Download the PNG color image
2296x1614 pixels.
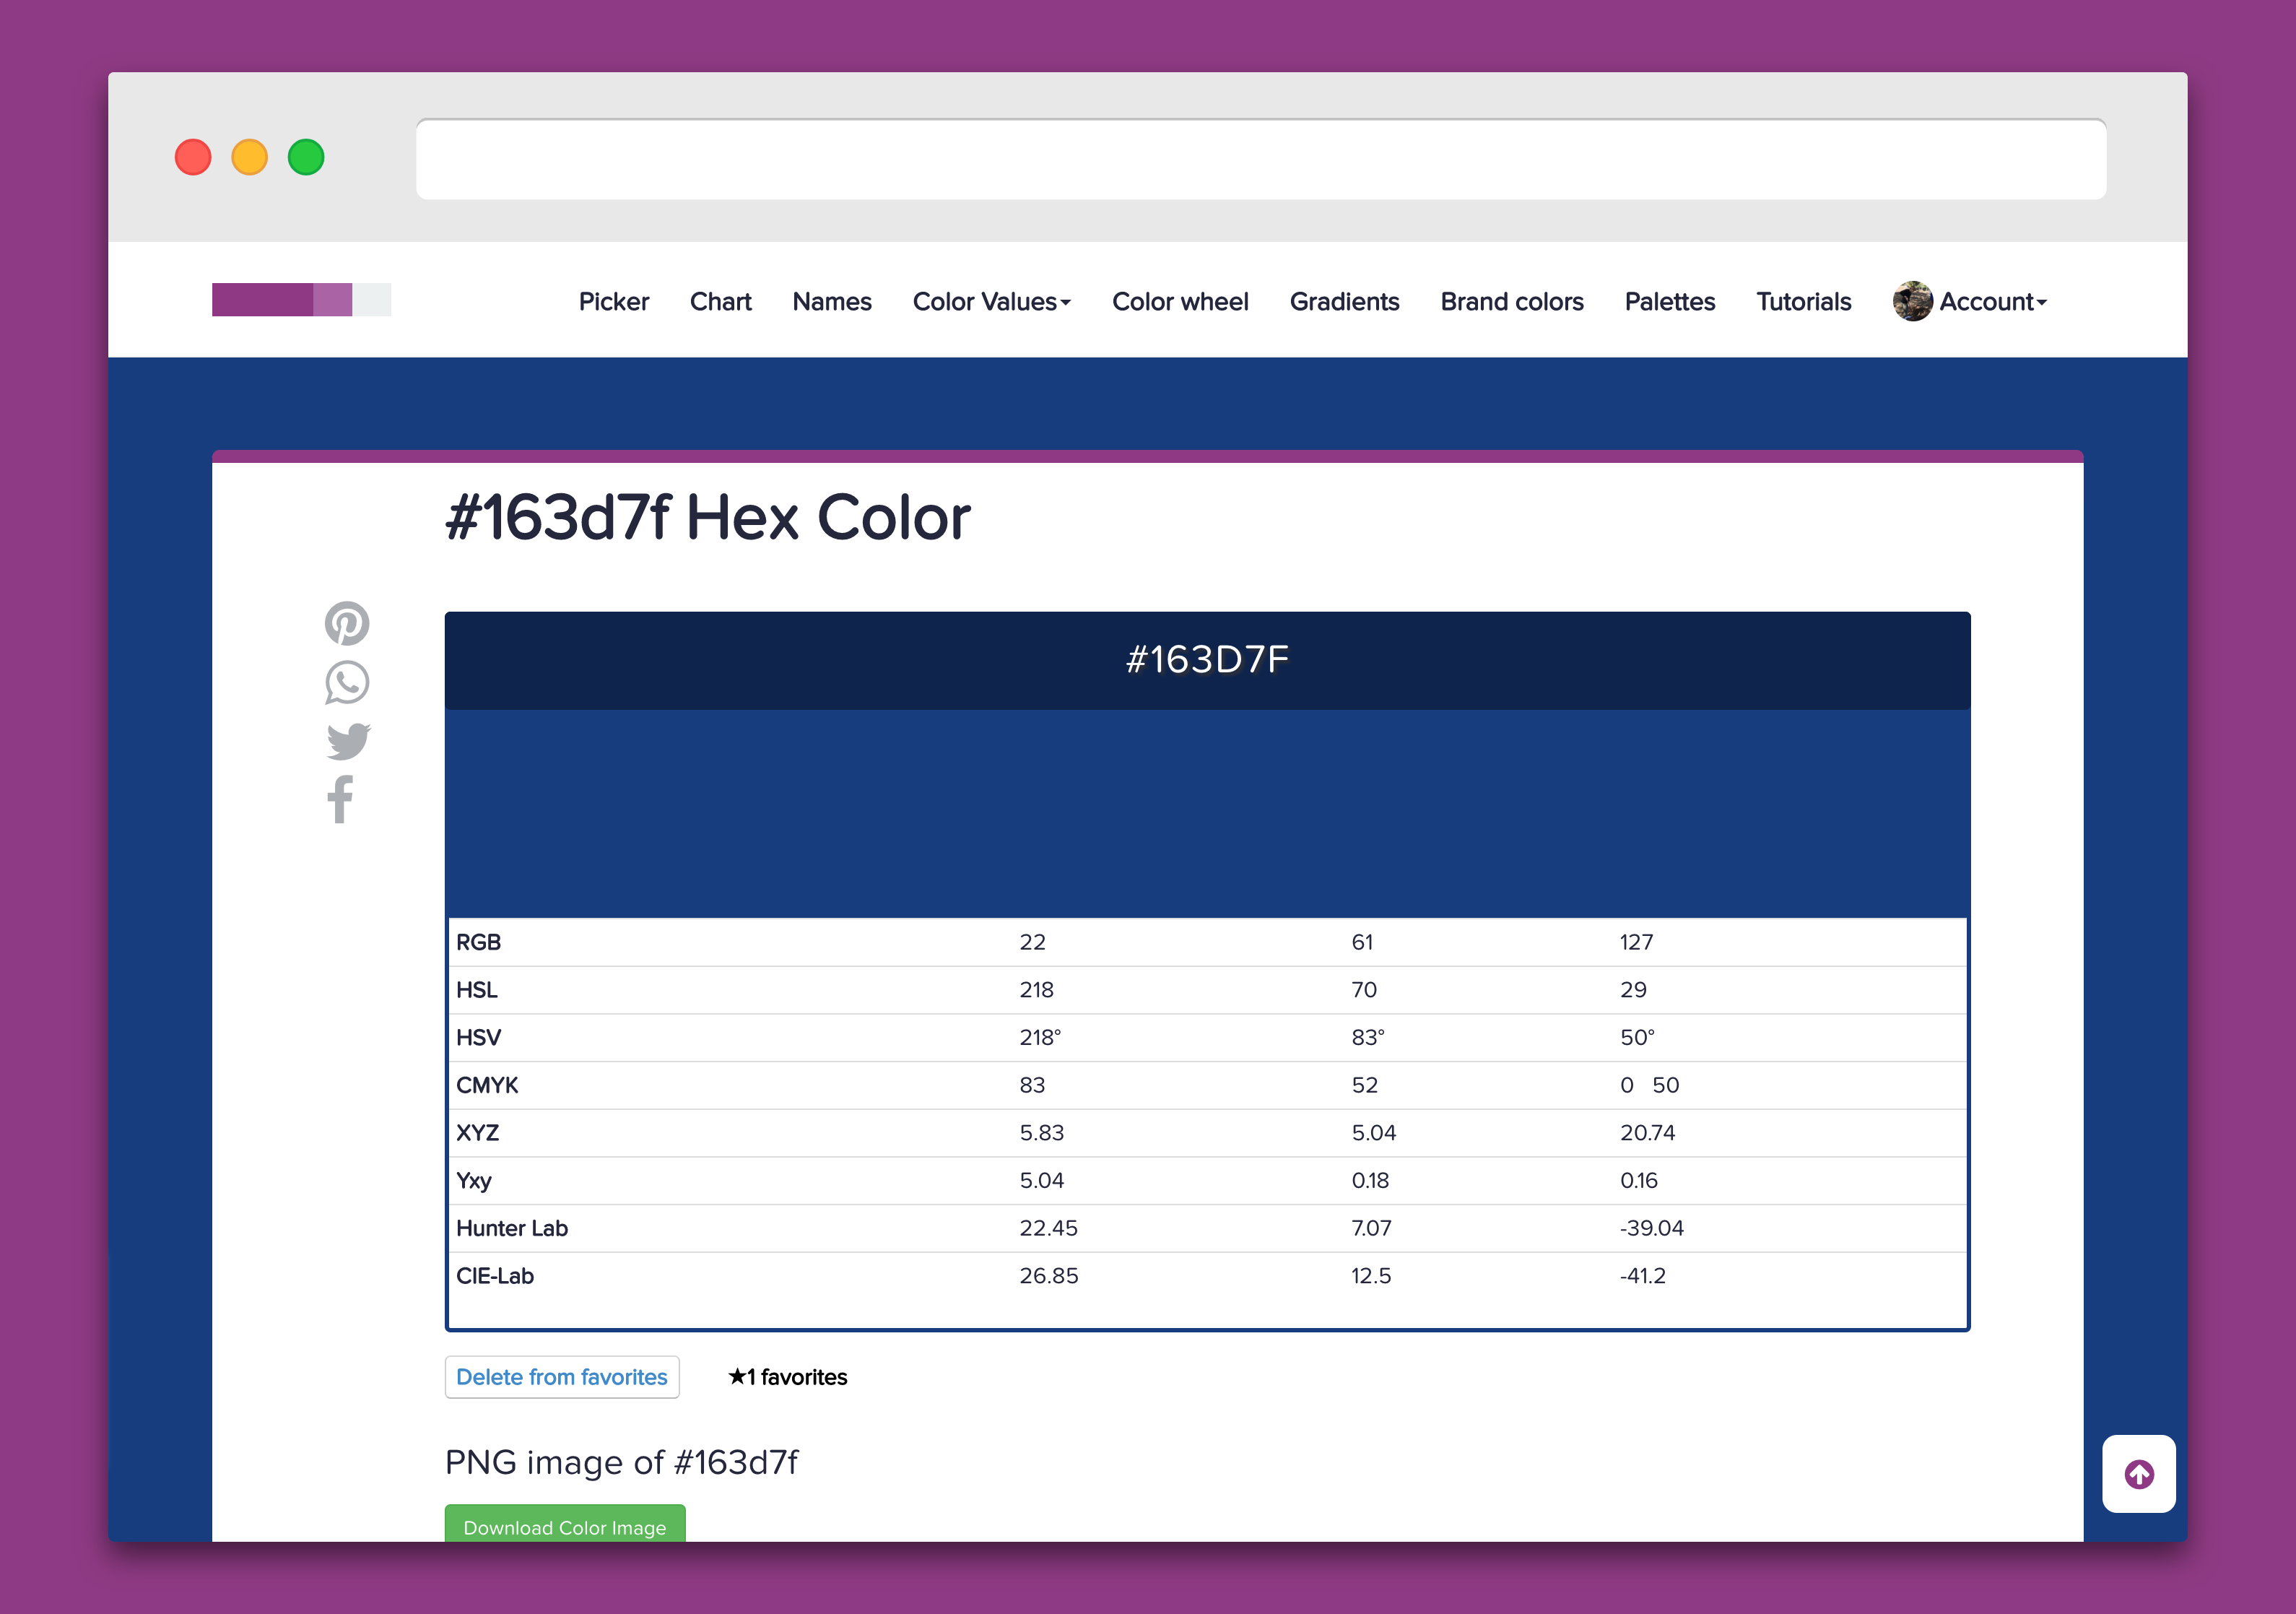point(564,1527)
